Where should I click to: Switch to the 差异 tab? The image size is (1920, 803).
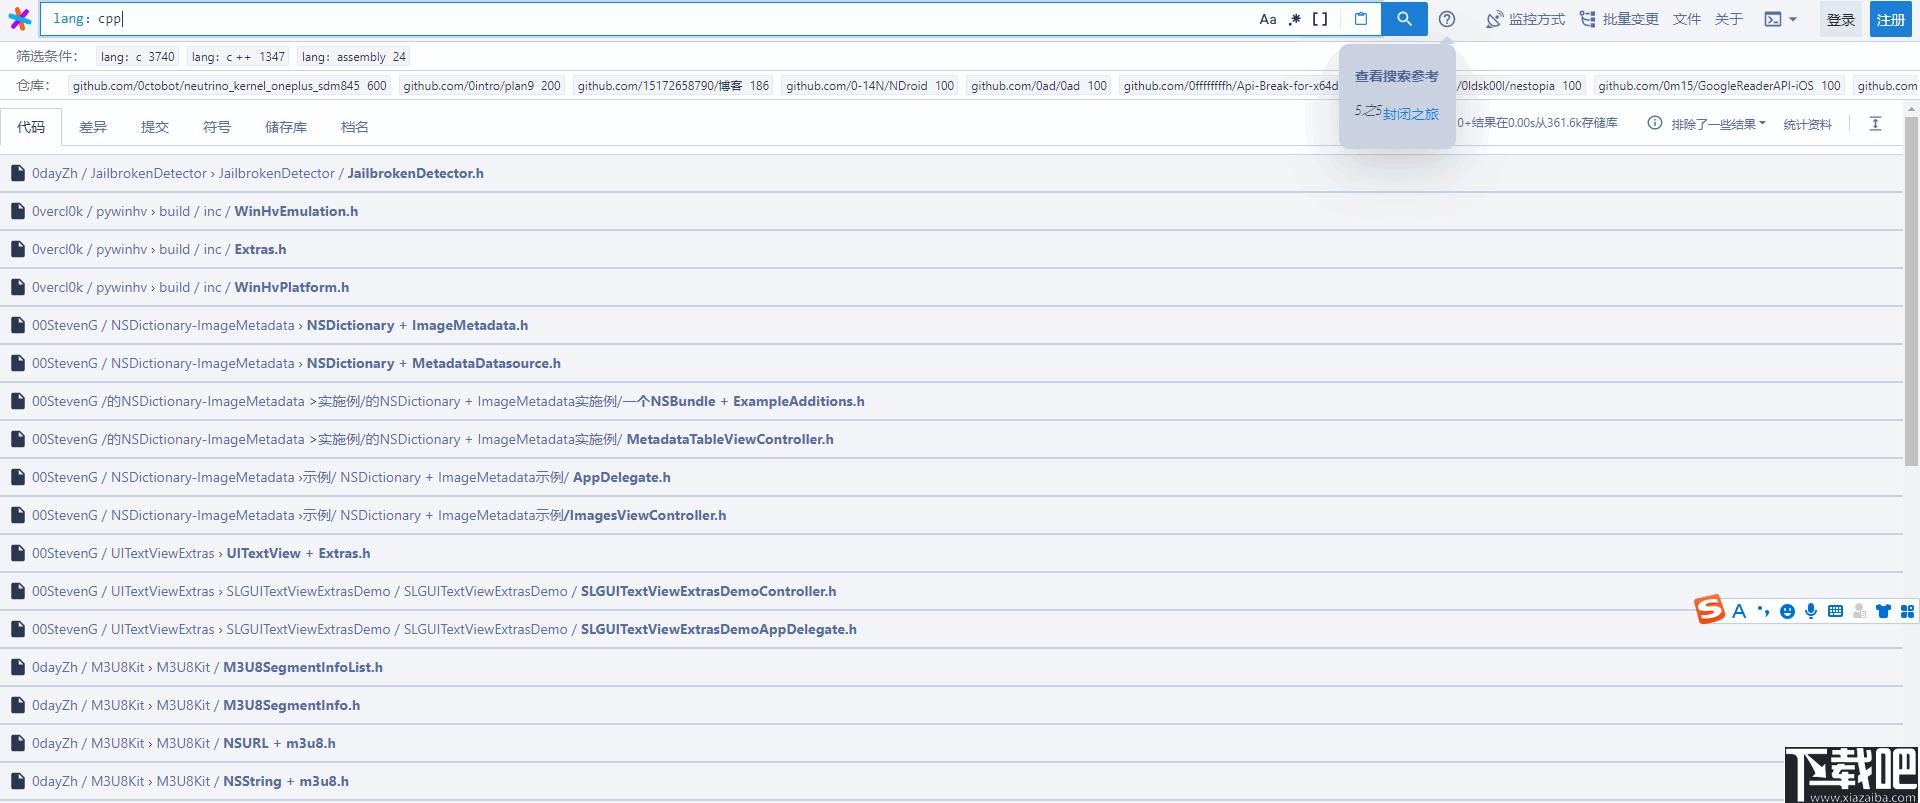click(93, 127)
